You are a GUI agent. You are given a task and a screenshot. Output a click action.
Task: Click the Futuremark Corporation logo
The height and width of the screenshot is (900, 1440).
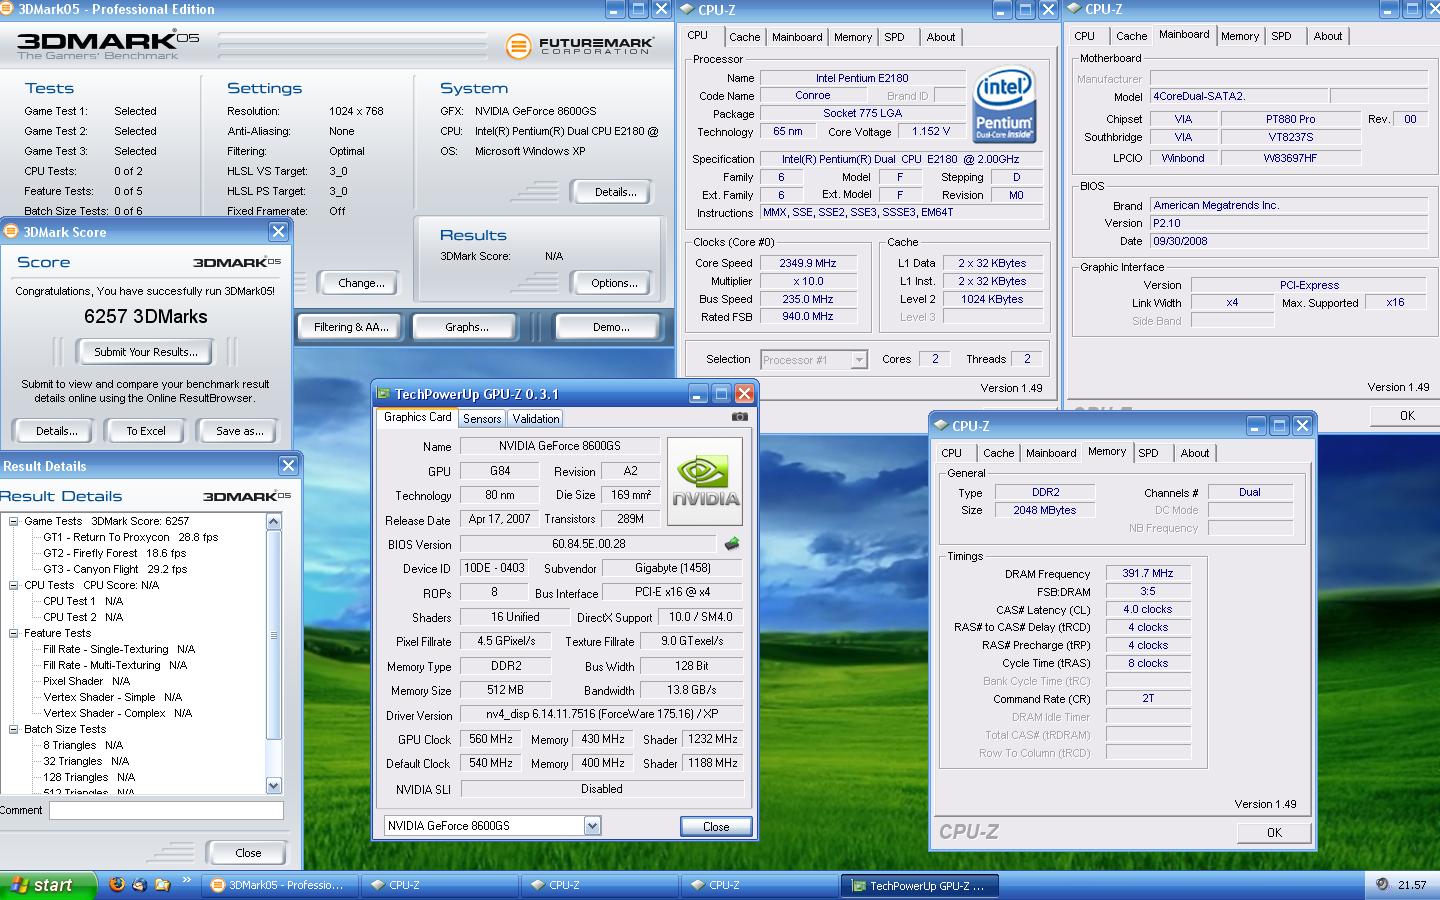click(x=580, y=46)
